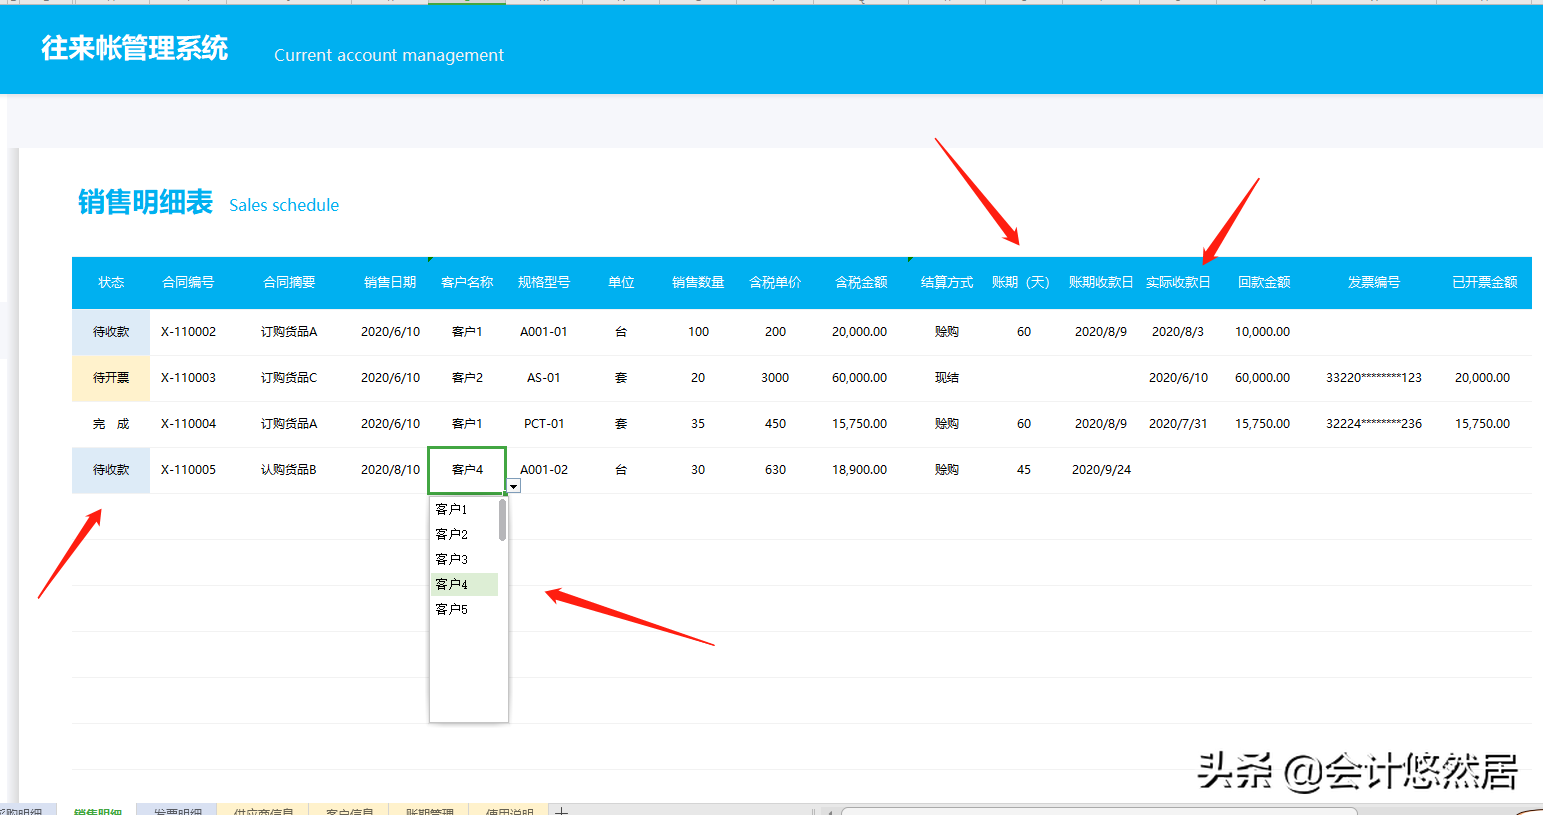
Task: Select the 现结 settlement cell
Action: 947,378
